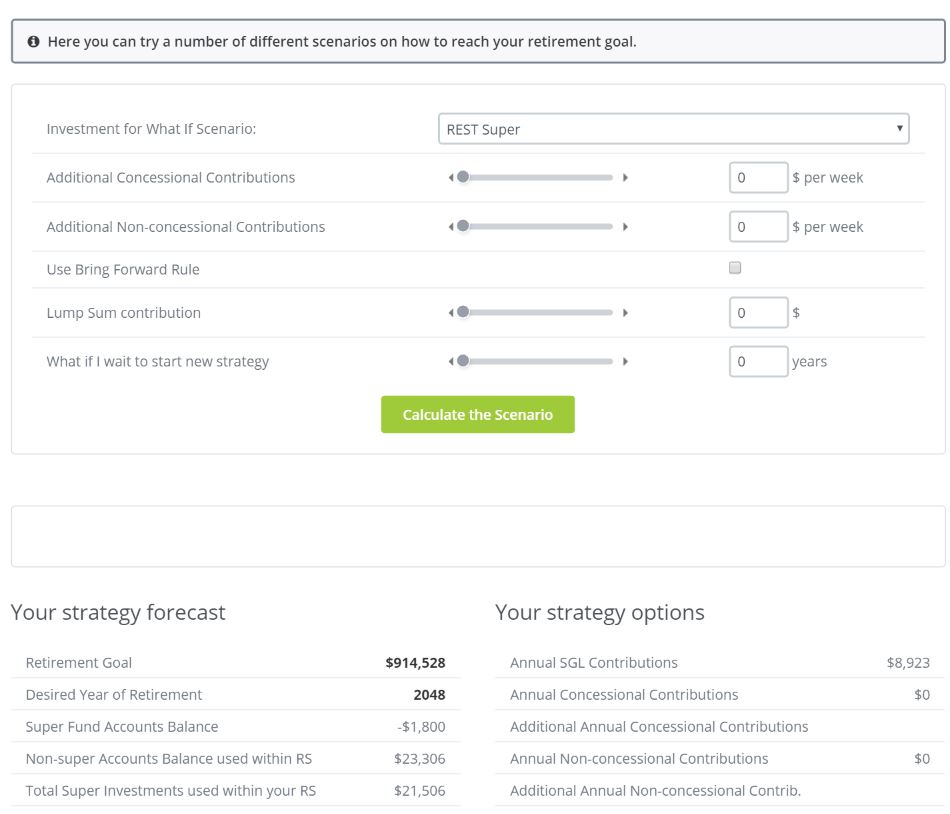
Task: Open the REST Super investment dropdown
Action: pos(673,129)
